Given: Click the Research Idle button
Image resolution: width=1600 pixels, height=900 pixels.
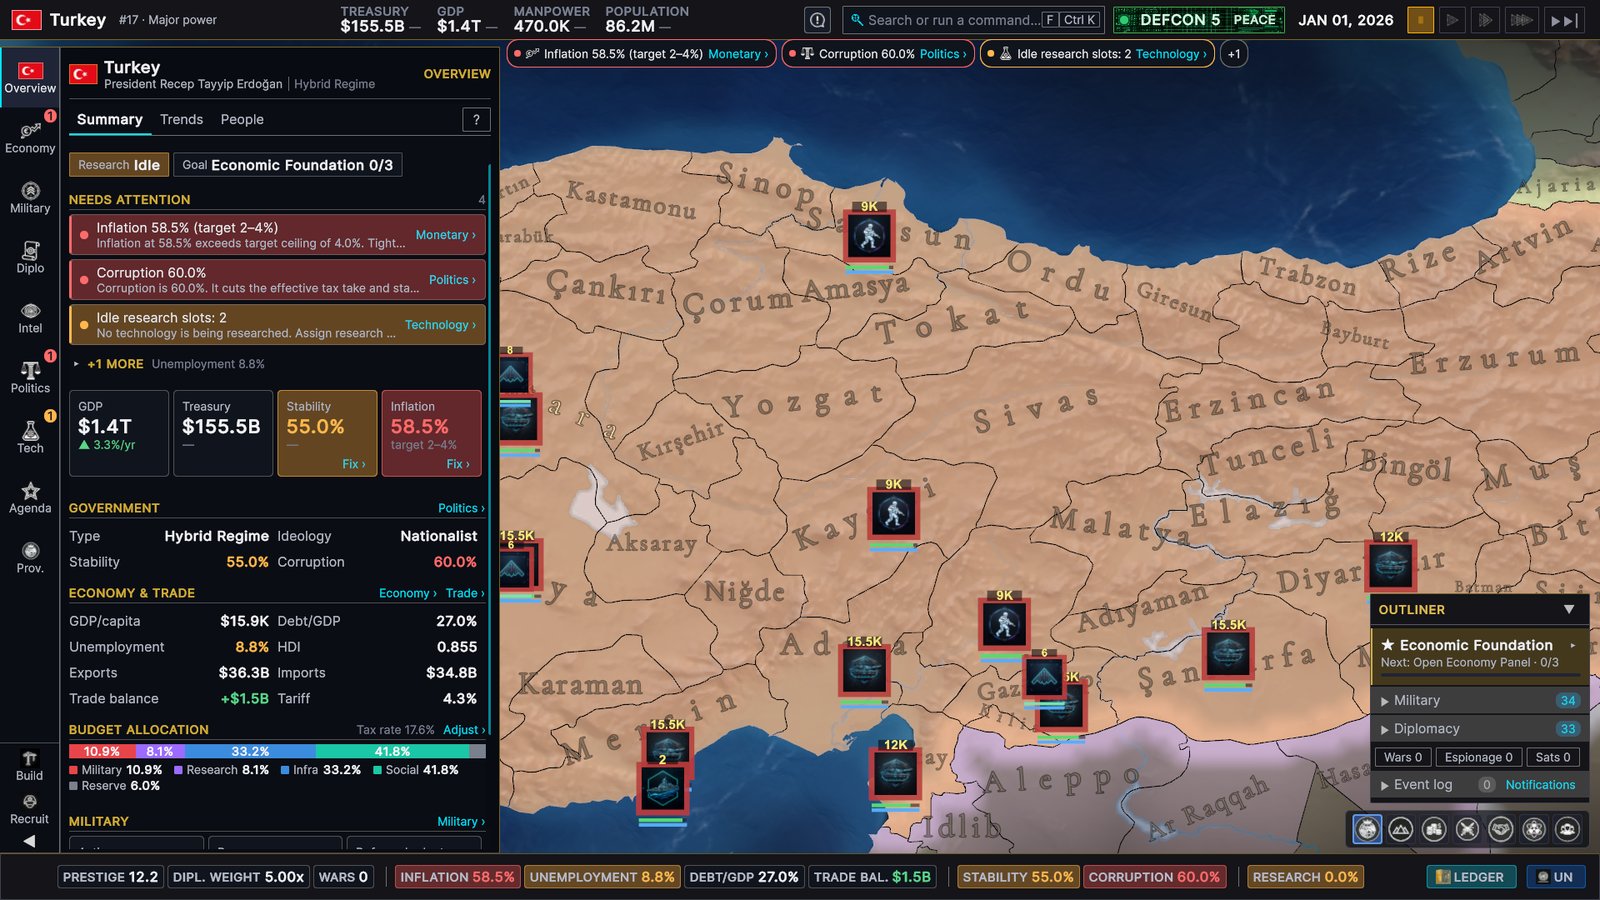Looking at the screenshot, I should 119,165.
